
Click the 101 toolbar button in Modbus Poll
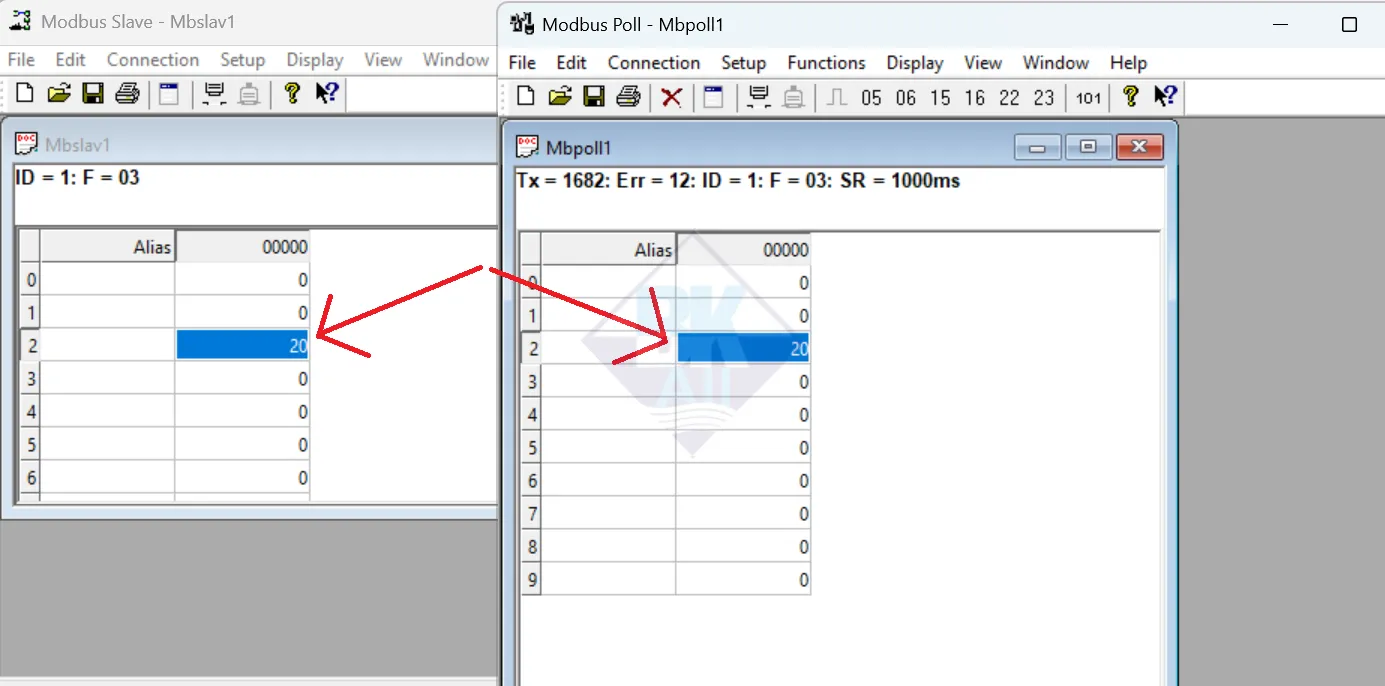pyautogui.click(x=1088, y=97)
